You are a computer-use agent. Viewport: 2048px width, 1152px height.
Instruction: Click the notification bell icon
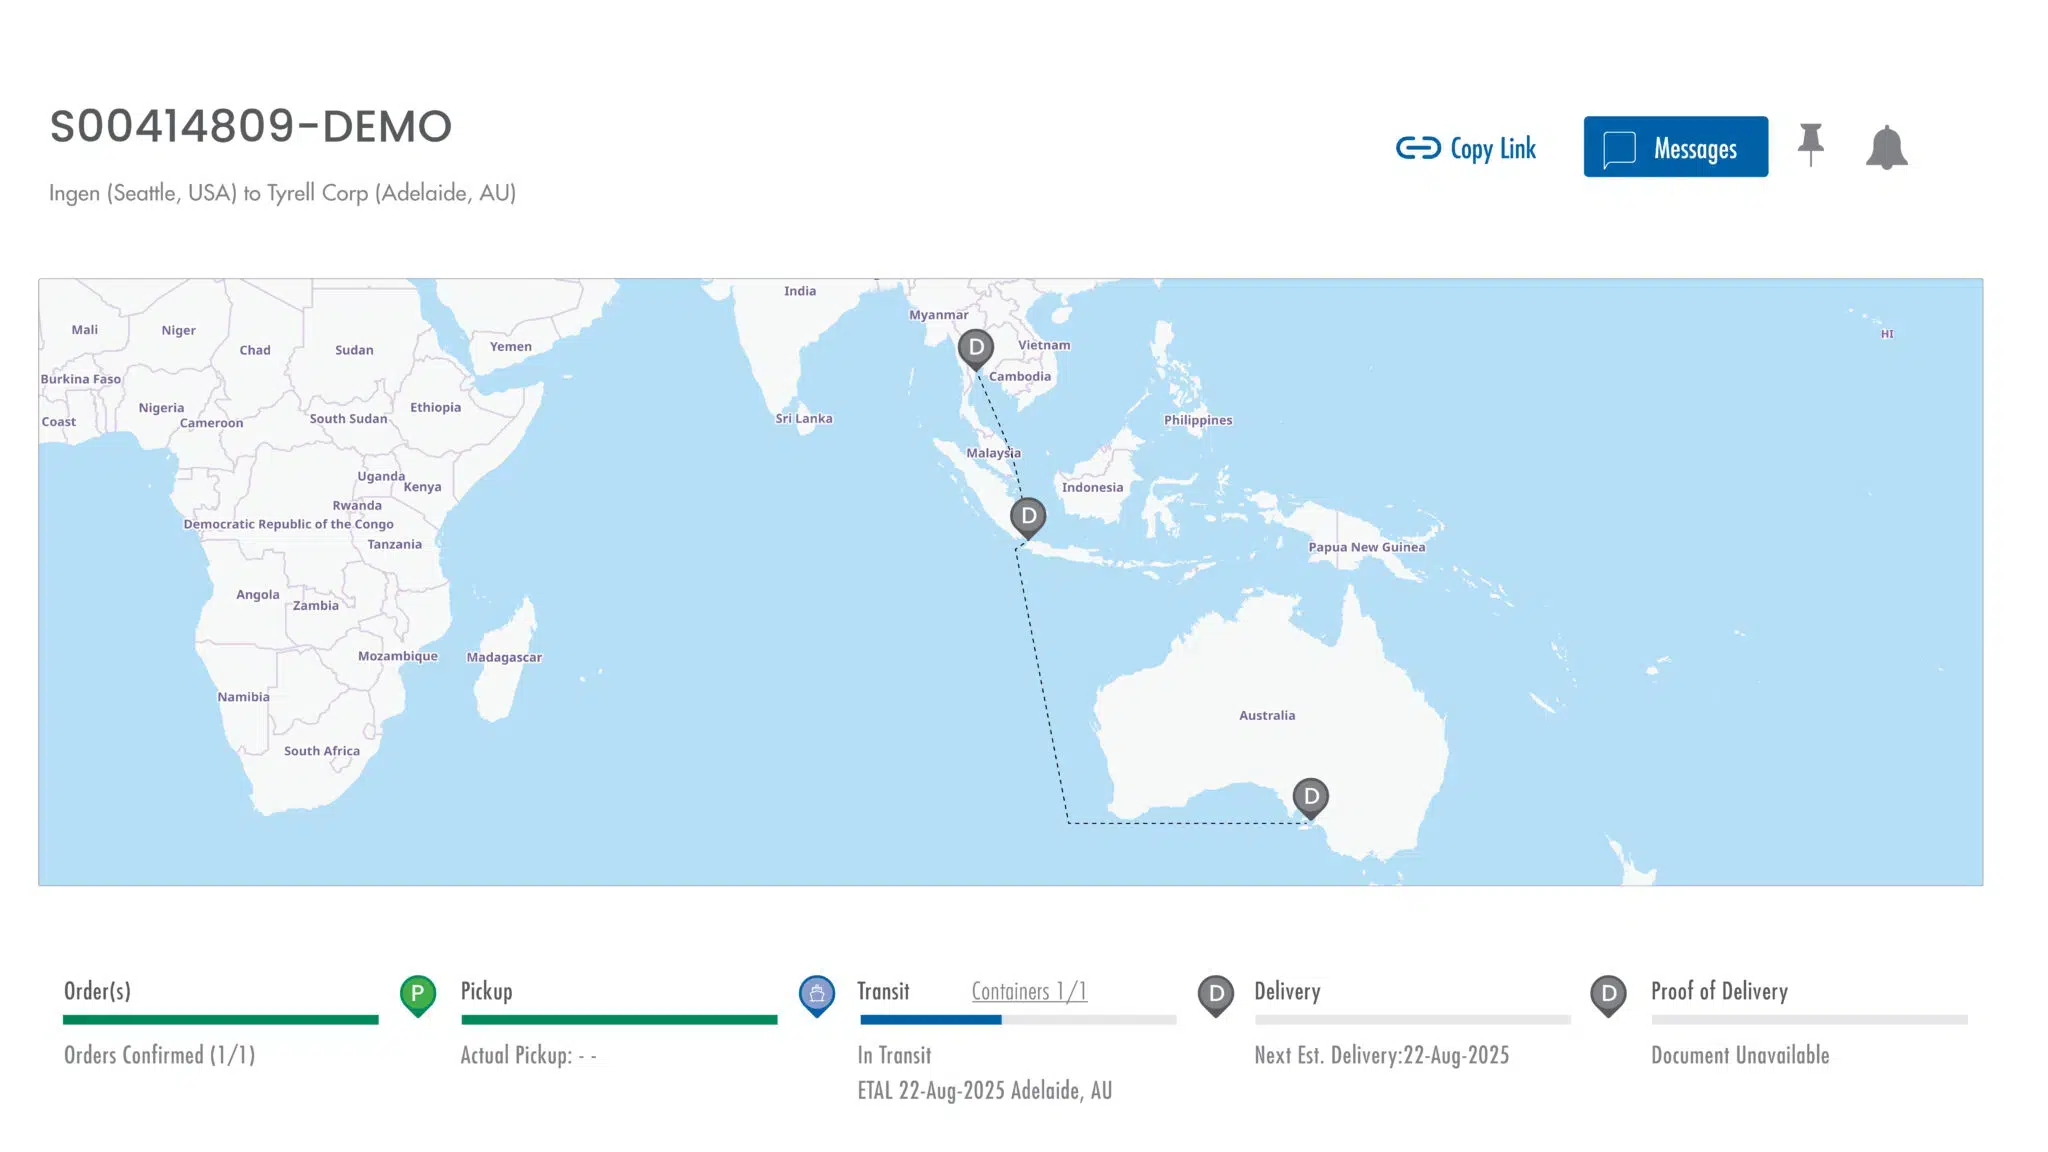click(1886, 148)
